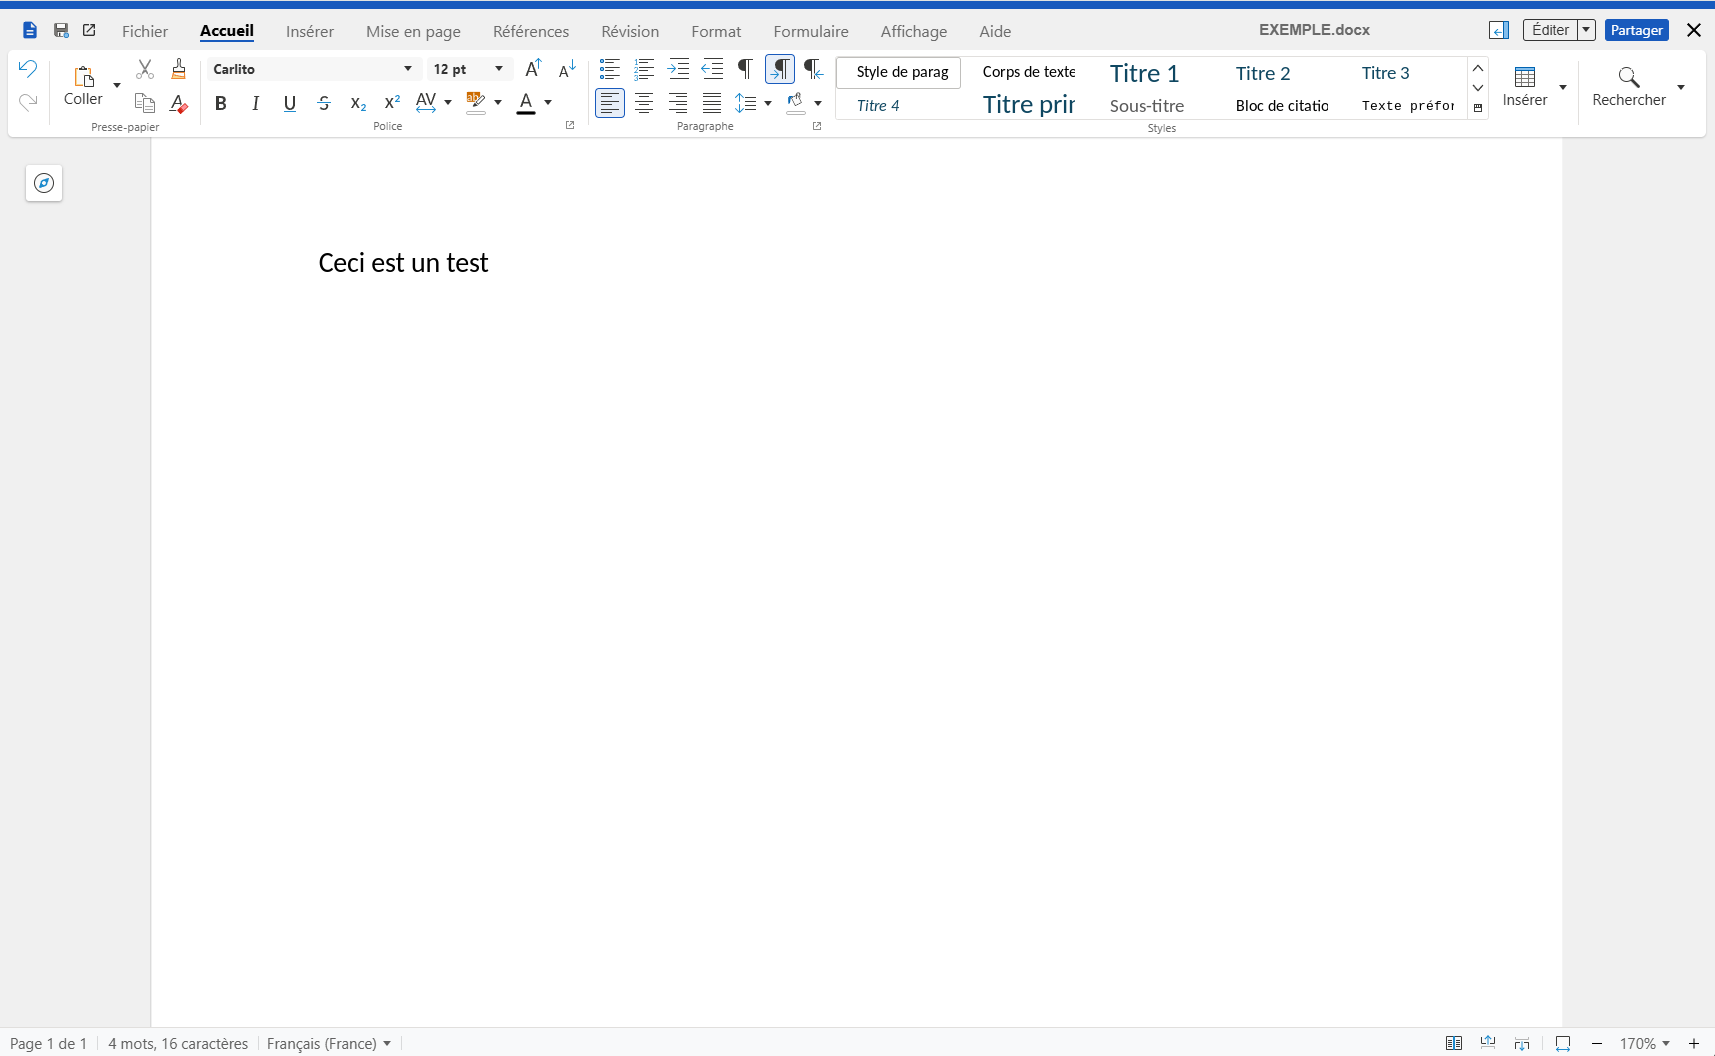This screenshot has width=1715, height=1056.
Task: Clear direct formatting with eraser icon
Action: coord(179,102)
